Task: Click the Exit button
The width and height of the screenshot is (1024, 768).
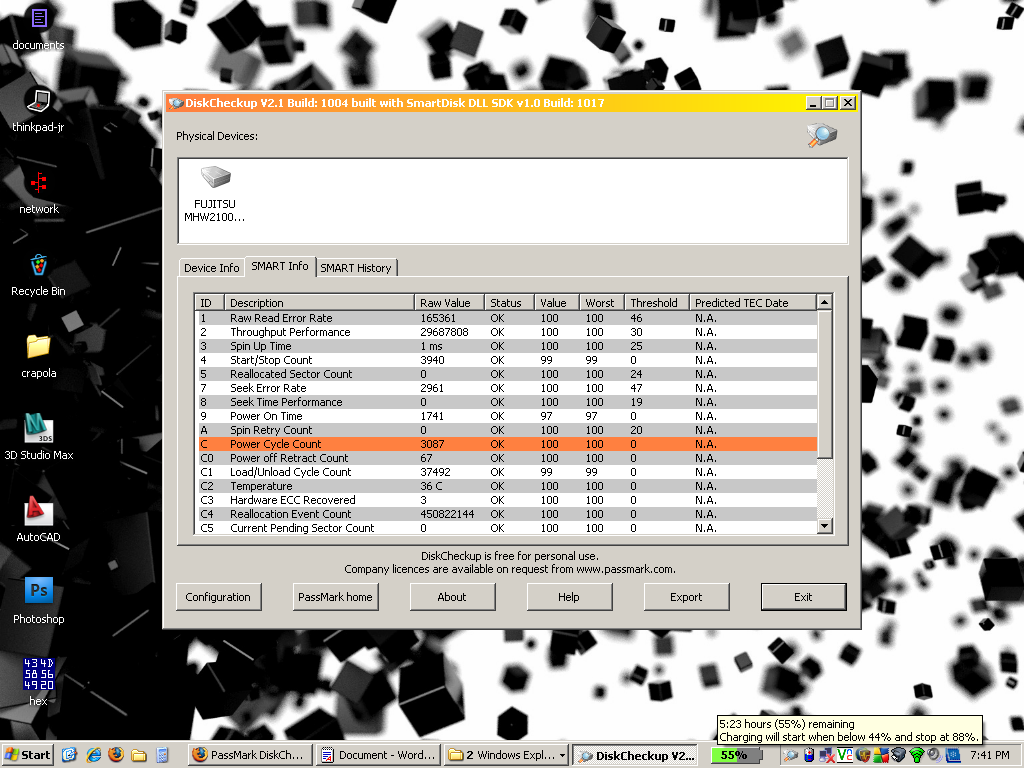Action: (x=803, y=597)
